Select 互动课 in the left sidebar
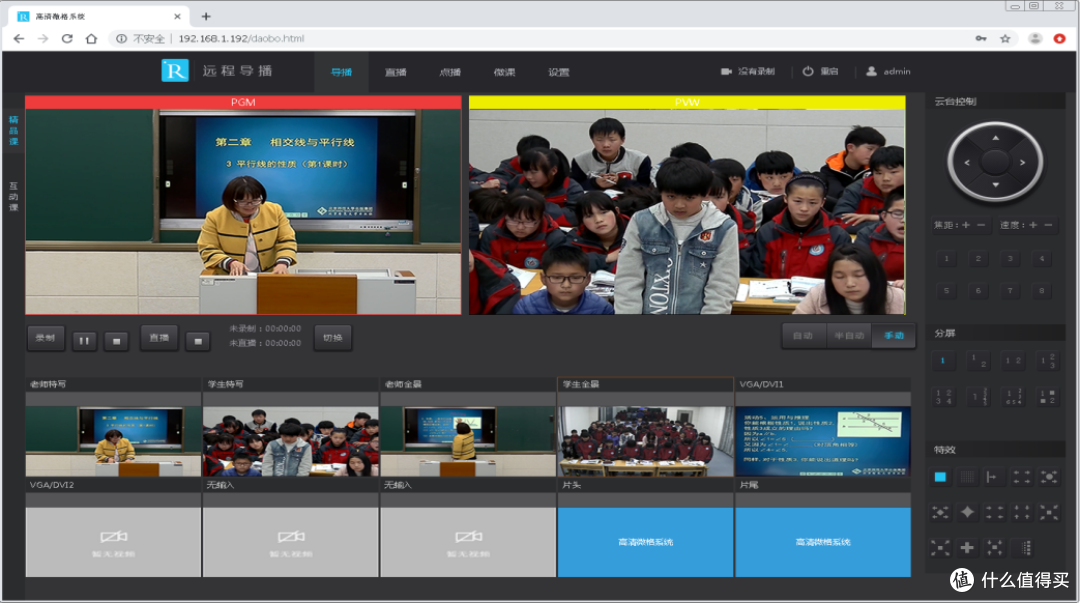The width and height of the screenshot is (1080, 603). pyautogui.click(x=14, y=196)
